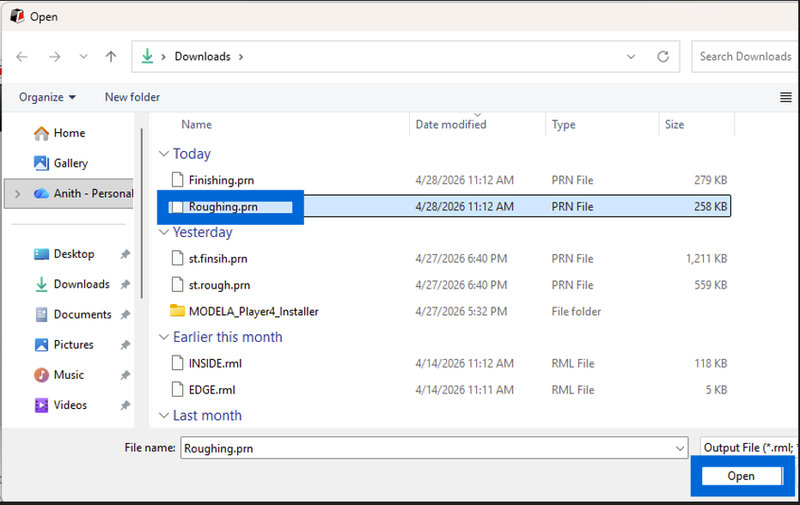Click the st.finsih.prn file icon
Screen dimensions: 800x505
(177, 259)
